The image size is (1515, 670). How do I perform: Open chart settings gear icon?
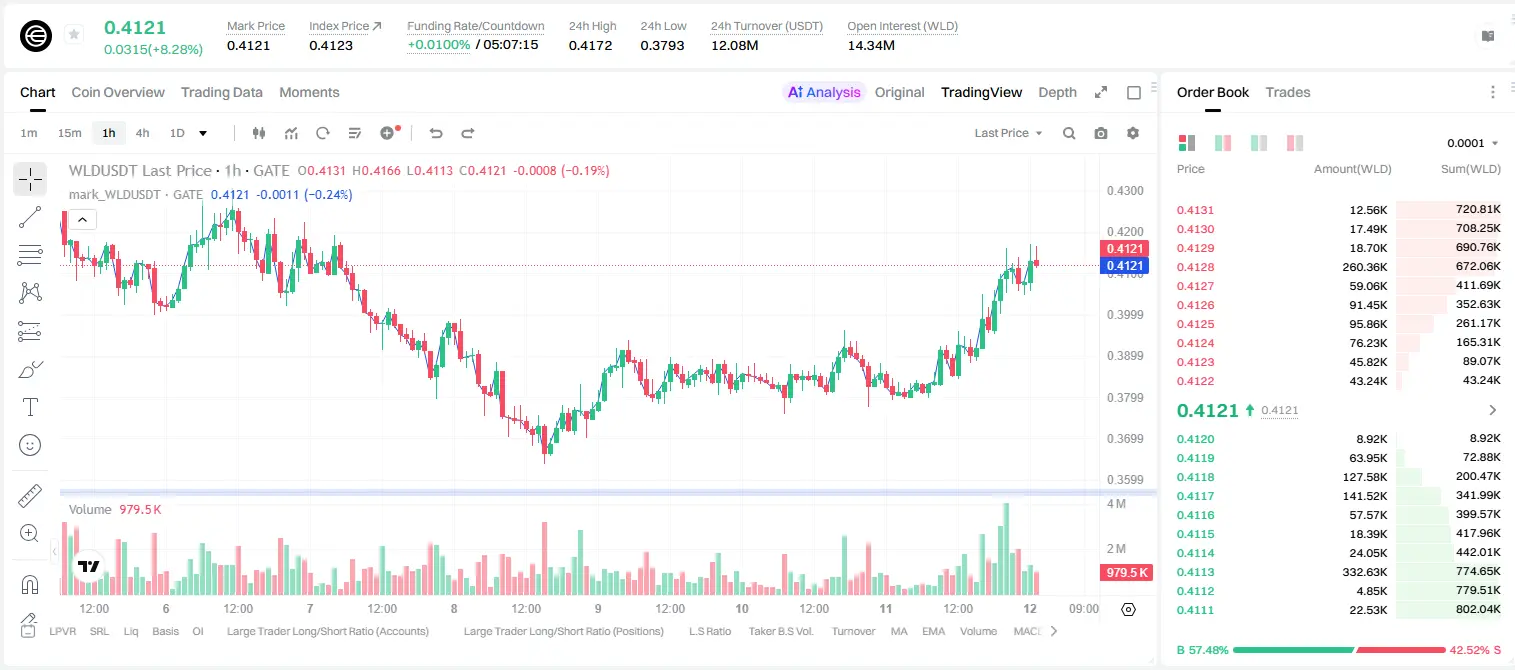coord(1133,133)
